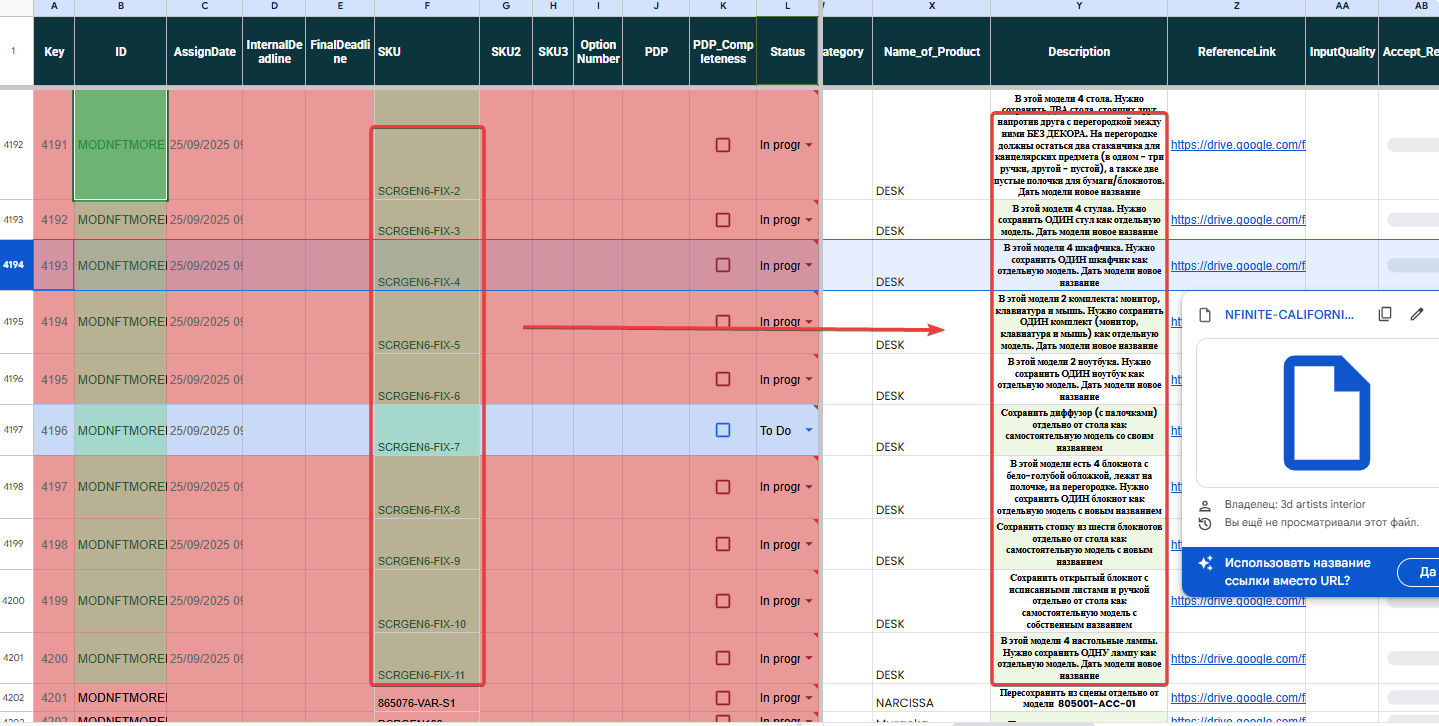Select the SCRGEN6-FIX-2 SKU cell
Viewport: 1439px width, 726px height.
(x=427, y=145)
